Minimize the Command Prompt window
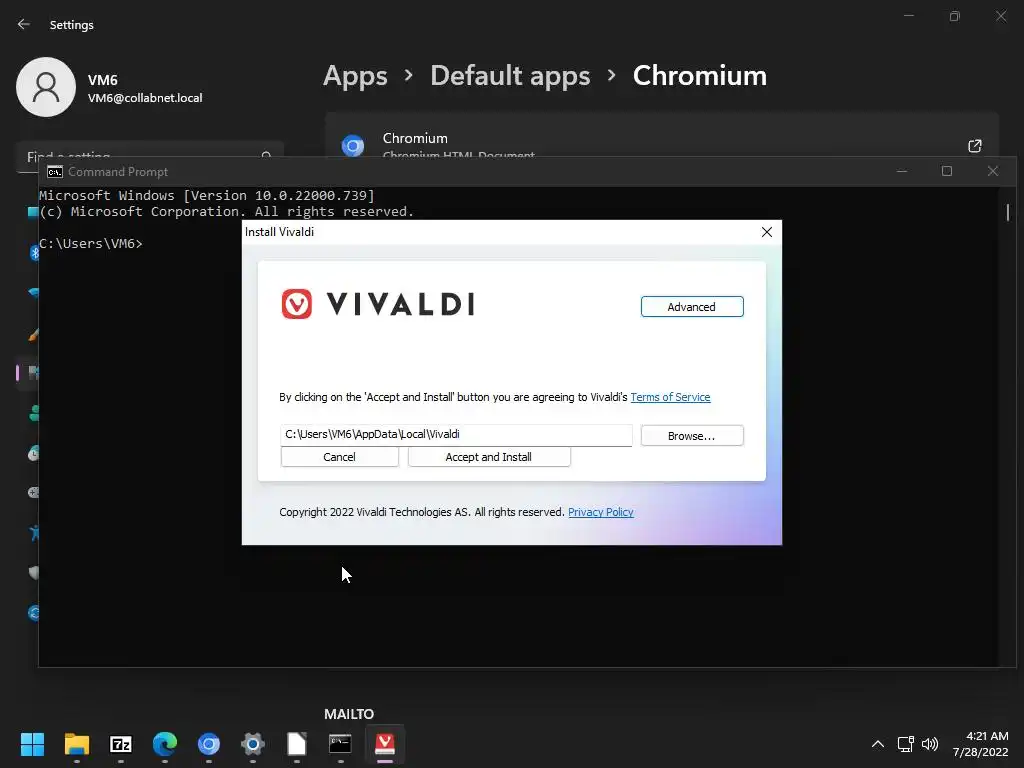Image resolution: width=1024 pixels, height=768 pixels. [x=902, y=171]
